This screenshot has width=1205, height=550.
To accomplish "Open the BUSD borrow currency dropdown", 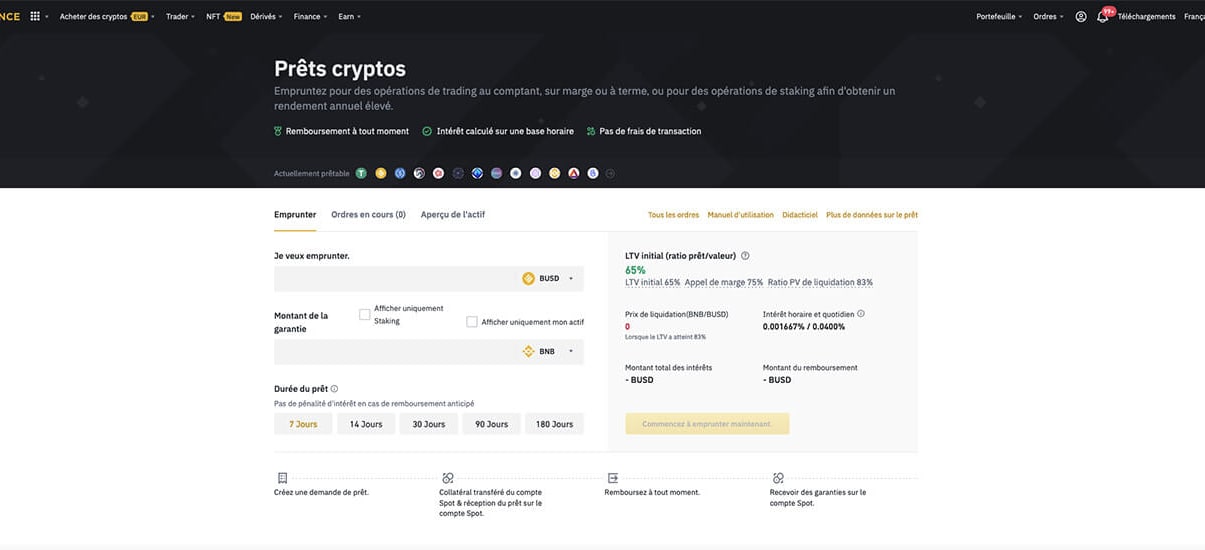I will (x=549, y=278).
